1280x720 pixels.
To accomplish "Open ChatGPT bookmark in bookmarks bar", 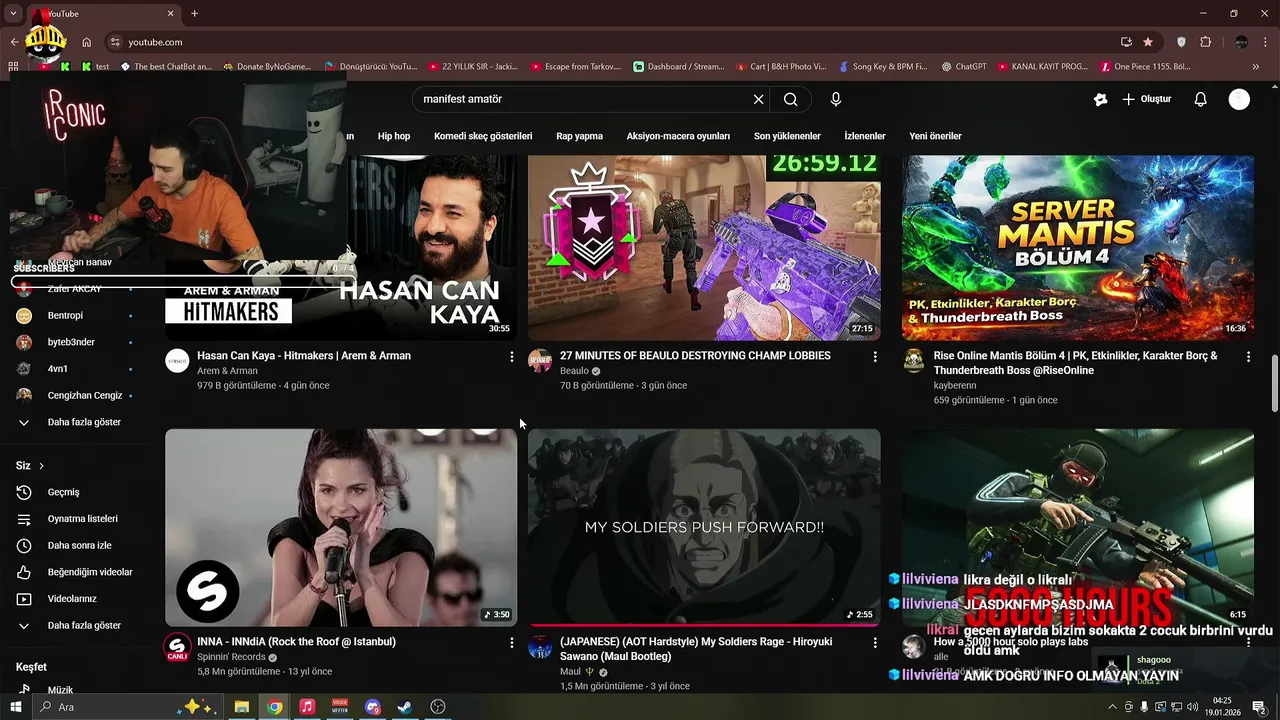I will [x=964, y=67].
